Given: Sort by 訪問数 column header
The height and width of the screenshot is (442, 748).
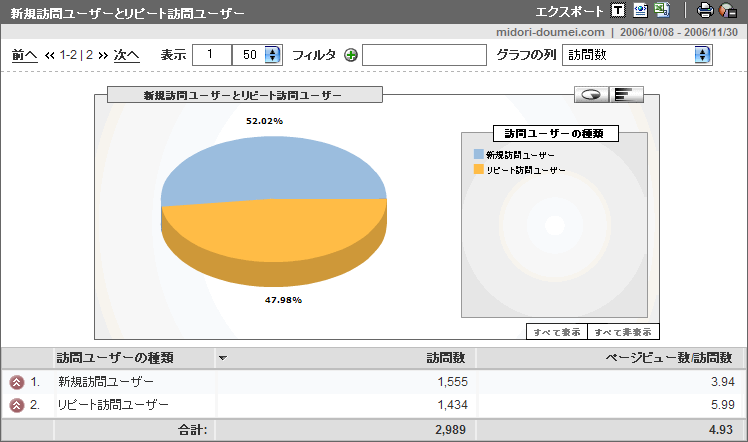Looking at the screenshot, I should [x=446, y=357].
